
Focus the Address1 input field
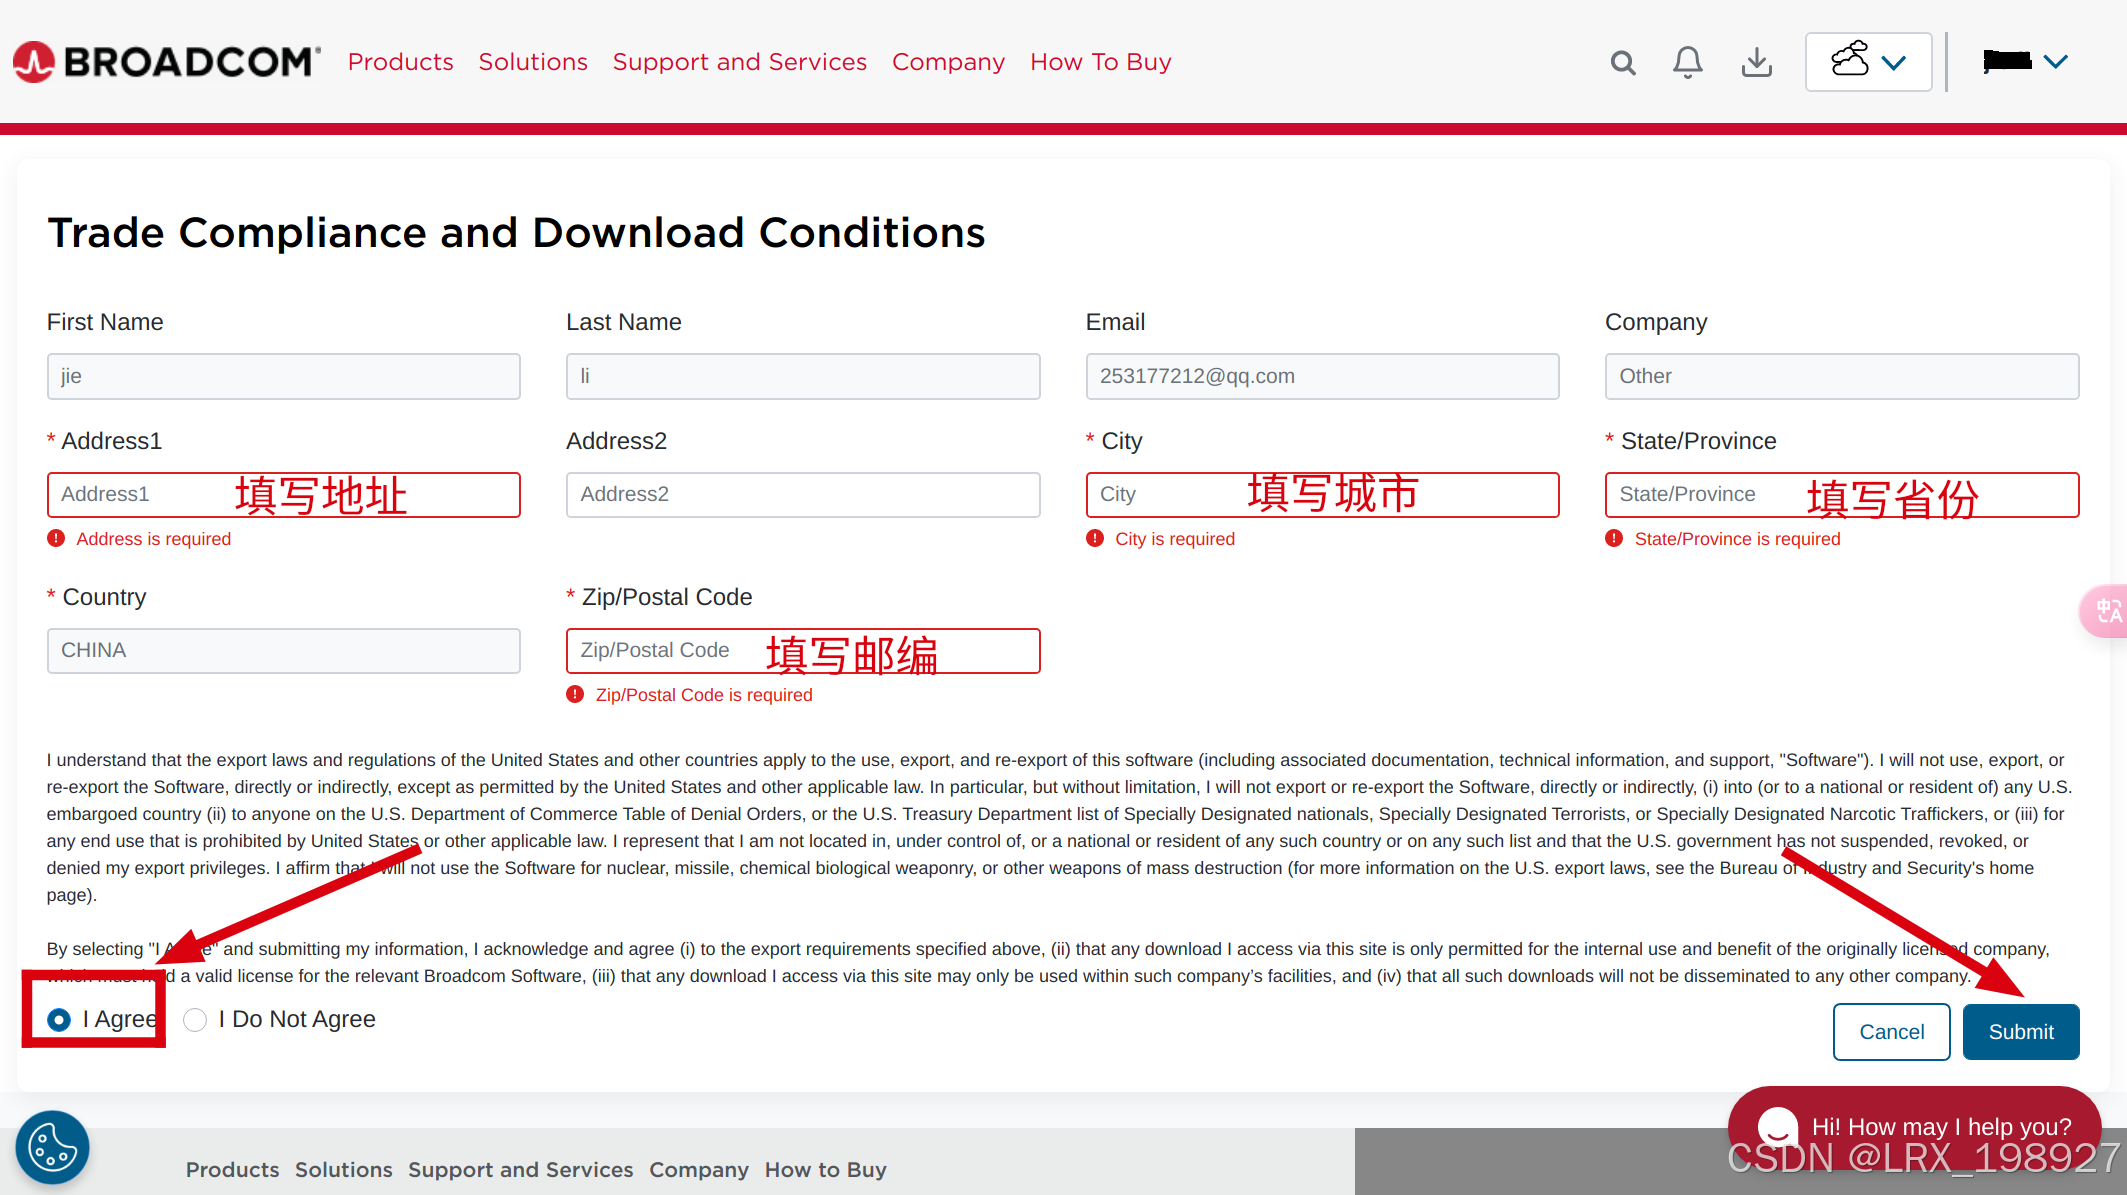coord(140,494)
